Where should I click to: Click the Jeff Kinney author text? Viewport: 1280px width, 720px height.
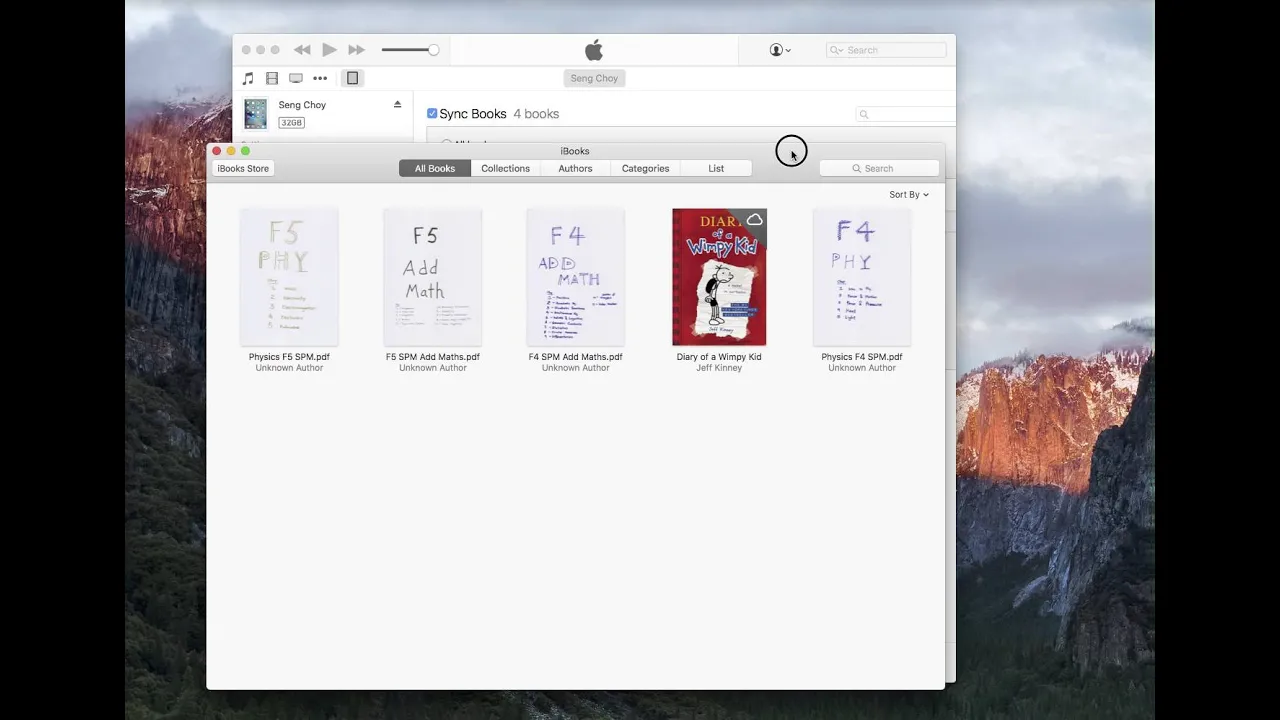(719, 368)
